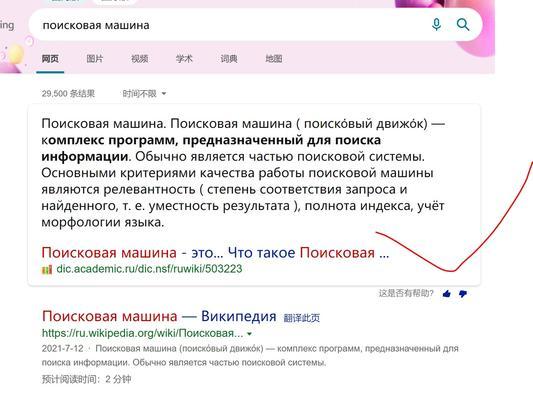
Task: Click the '29,500 条结果' result count text
Action: click(68, 93)
